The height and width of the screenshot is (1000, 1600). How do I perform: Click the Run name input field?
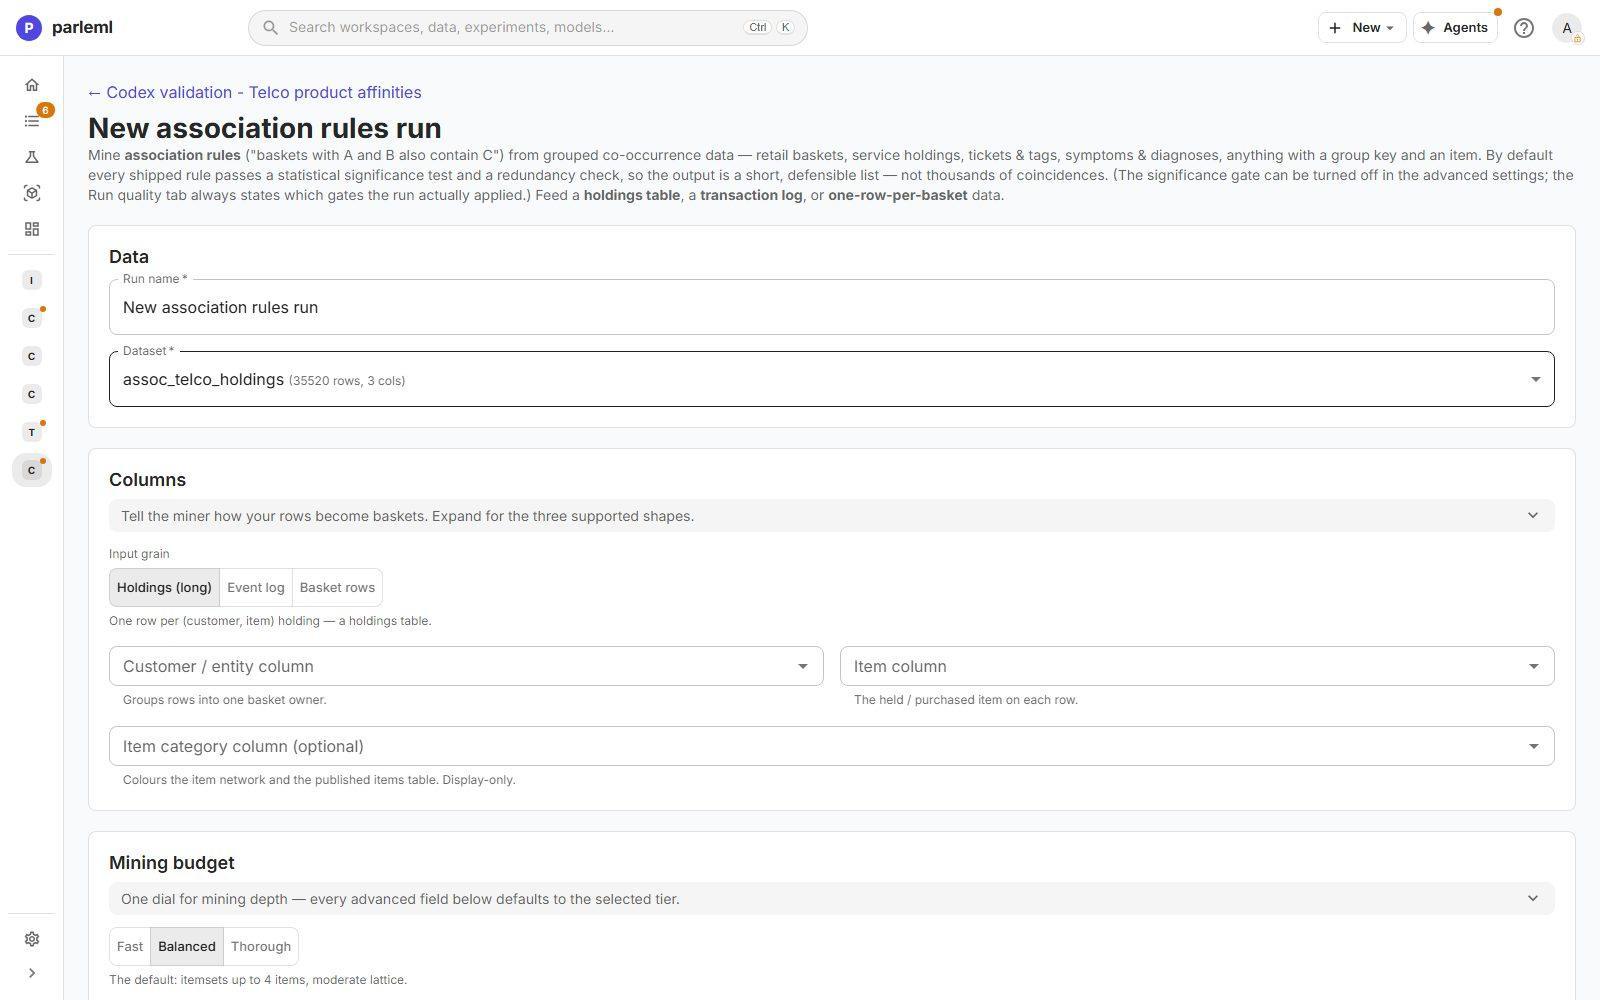[832, 307]
